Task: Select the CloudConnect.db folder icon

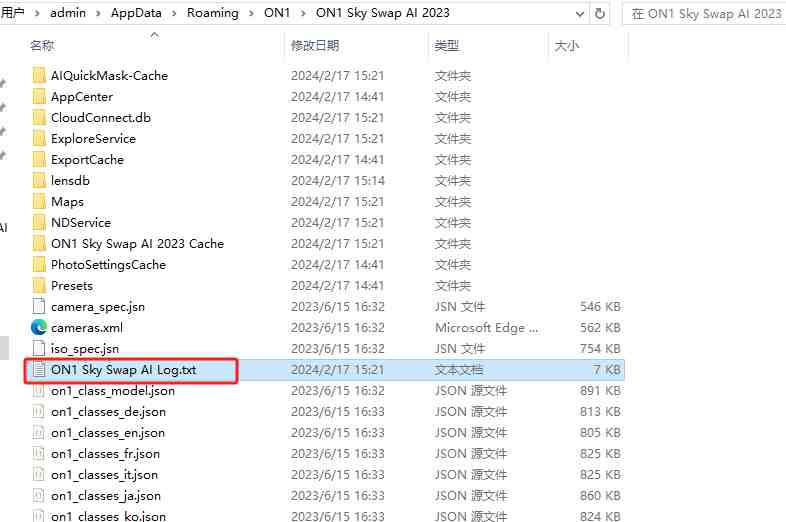Action: click(39, 118)
